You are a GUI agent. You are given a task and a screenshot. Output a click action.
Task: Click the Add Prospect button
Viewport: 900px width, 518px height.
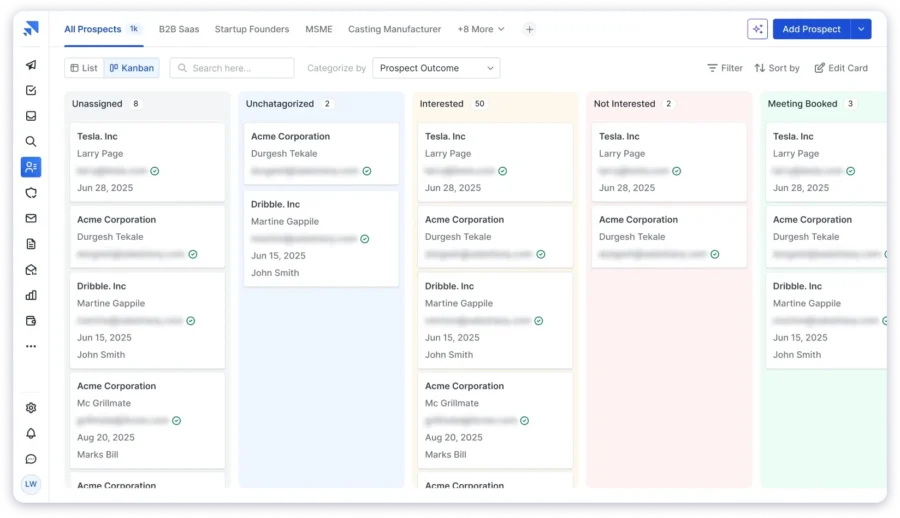pyautogui.click(x=811, y=29)
